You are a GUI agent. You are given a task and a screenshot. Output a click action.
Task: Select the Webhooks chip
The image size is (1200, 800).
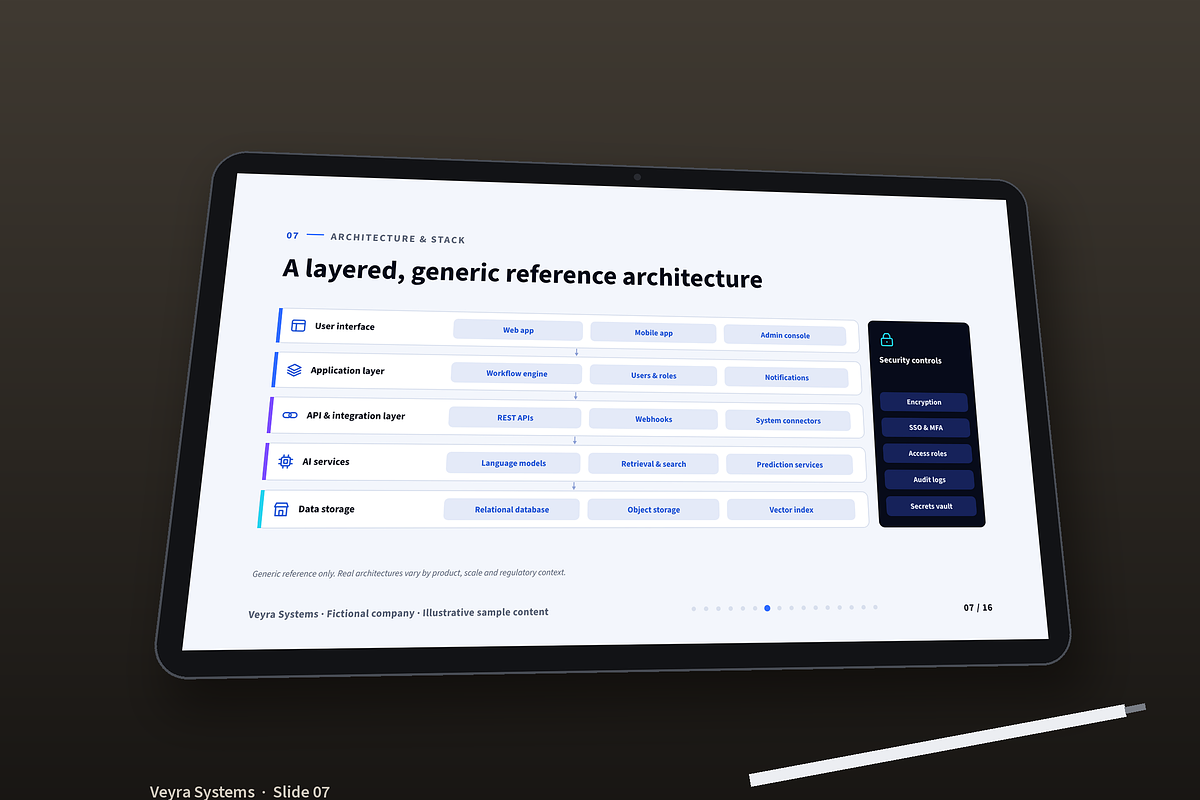(653, 420)
